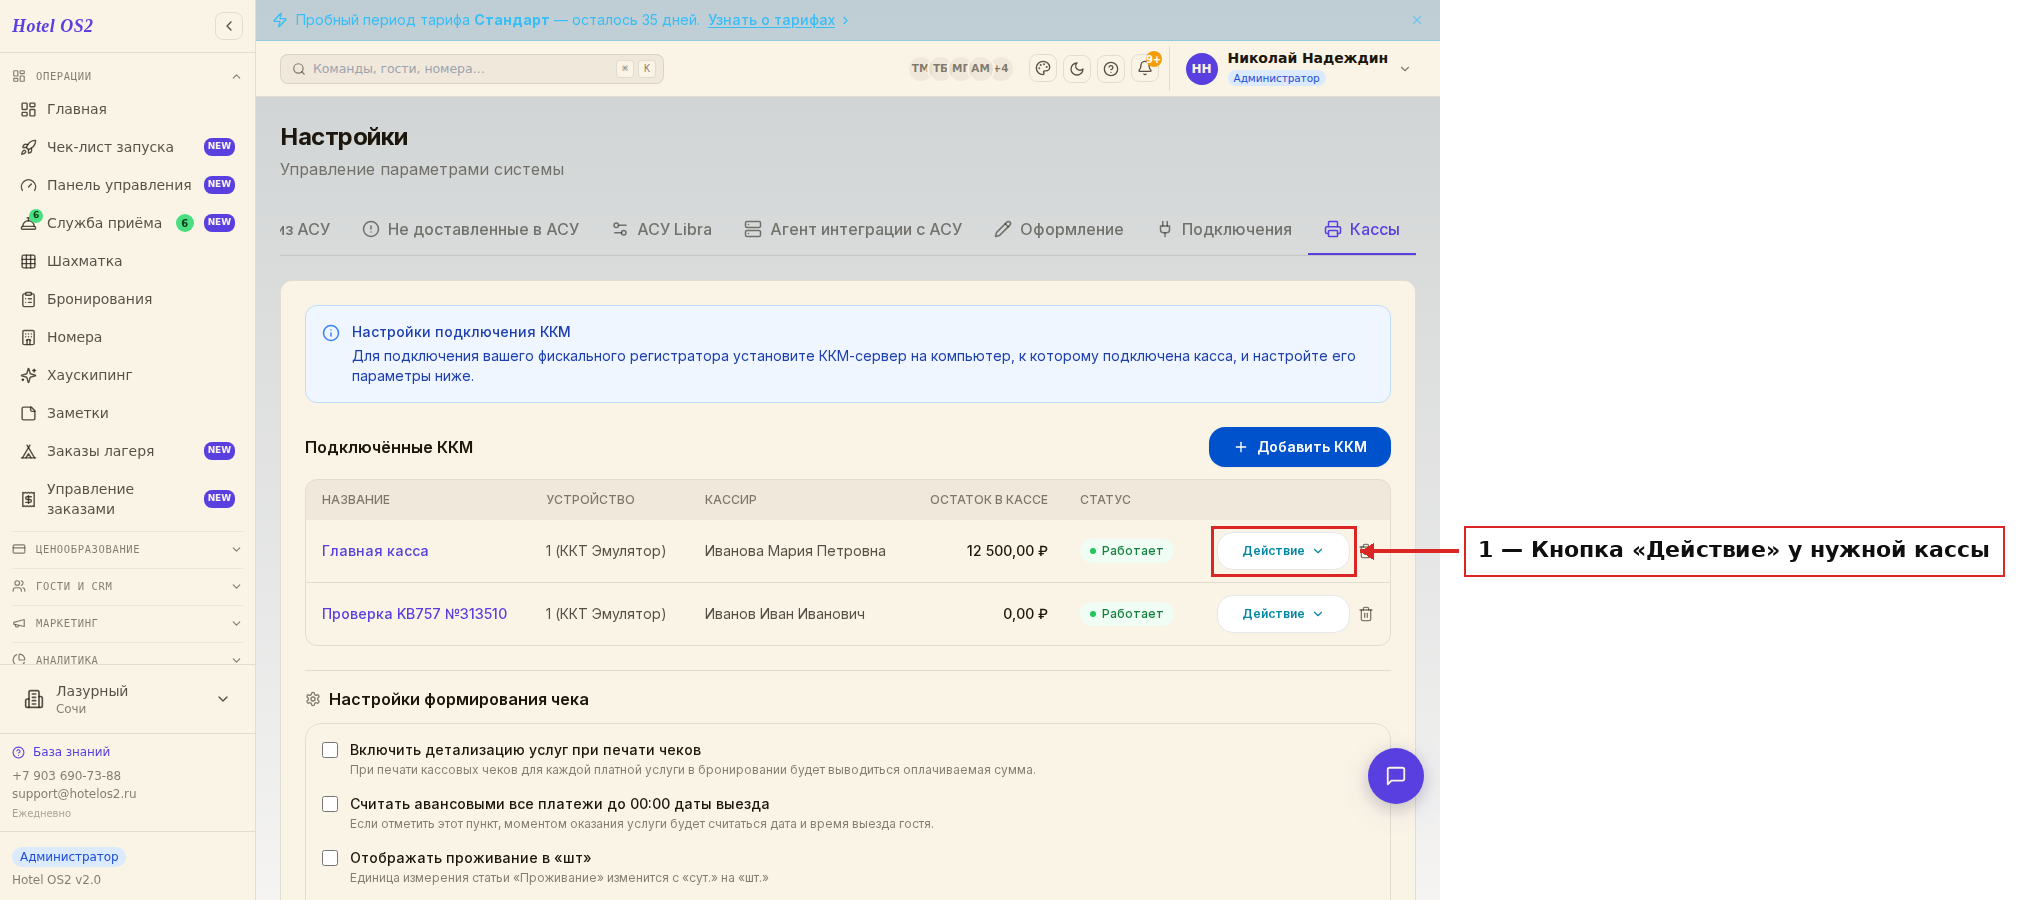Switch to Агент интеграции с АСУ tab
This screenshot has height=900, width=2028.
(853, 230)
